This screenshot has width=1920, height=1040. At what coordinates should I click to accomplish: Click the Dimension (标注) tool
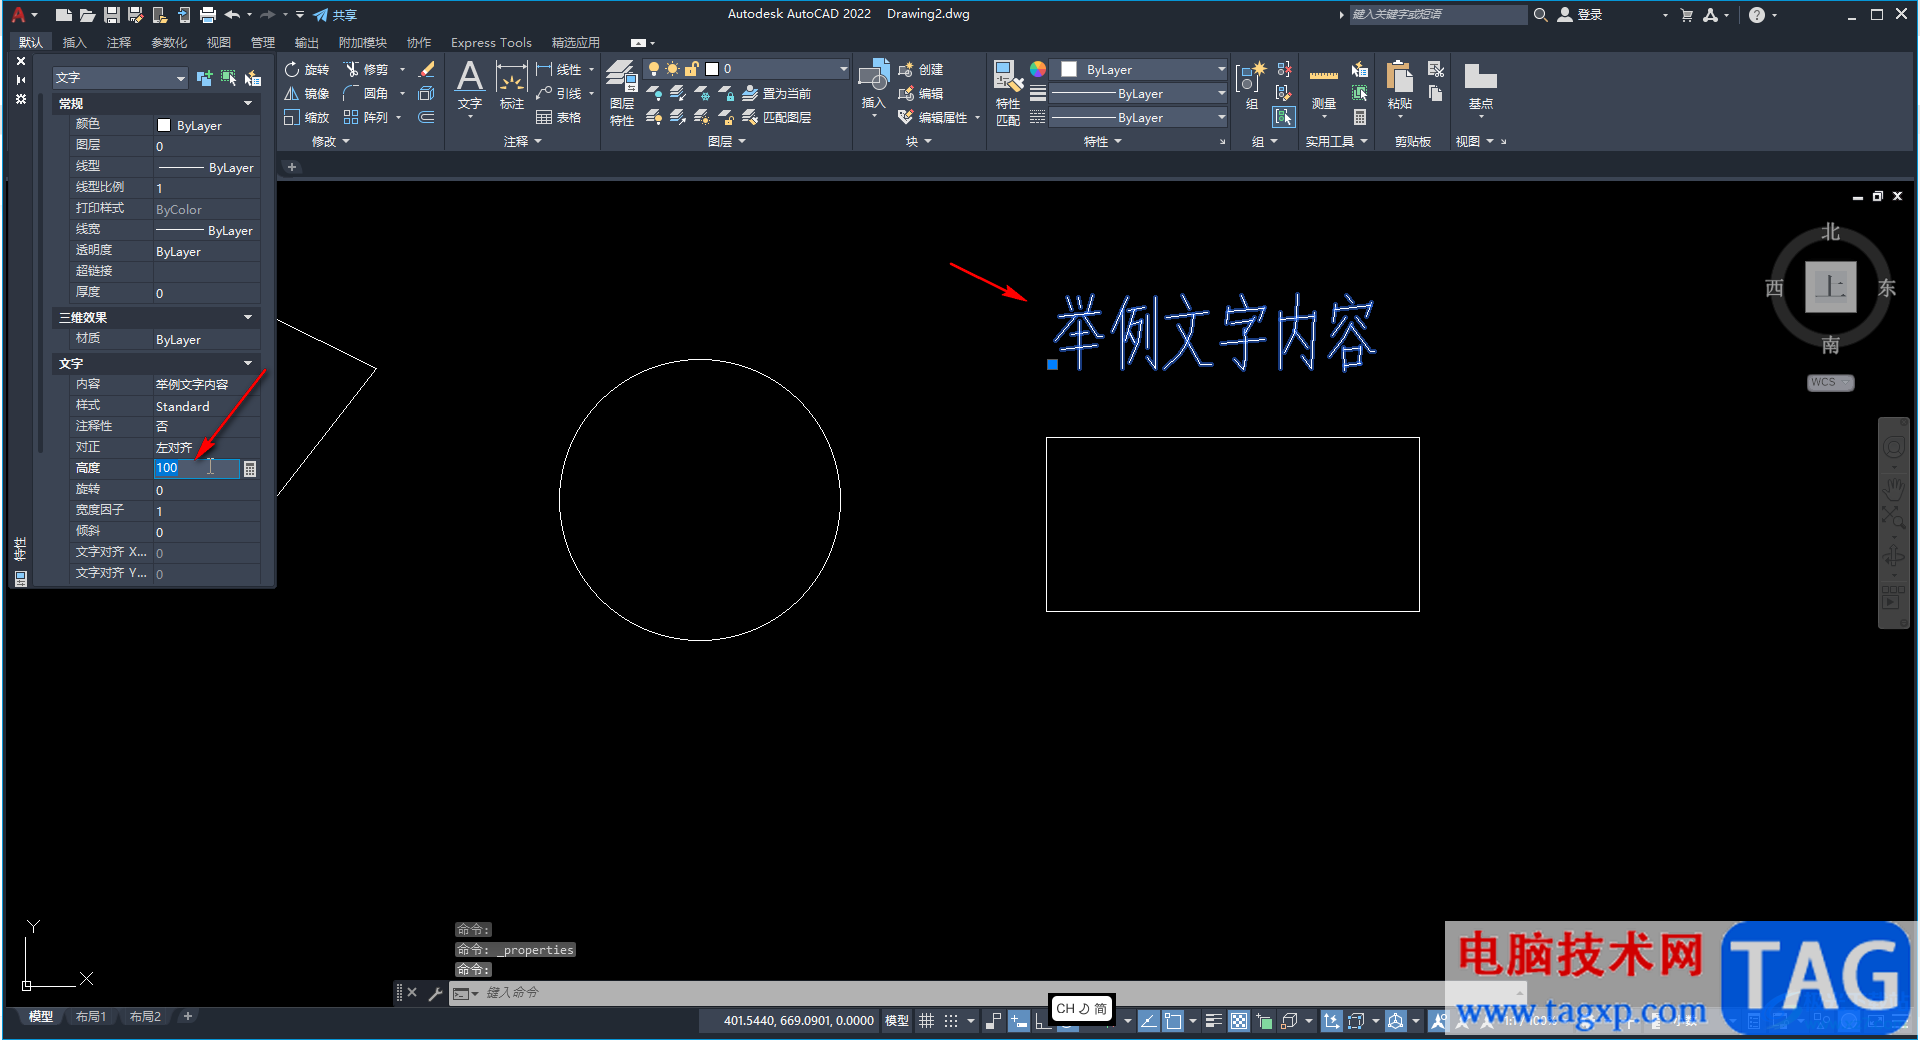511,85
